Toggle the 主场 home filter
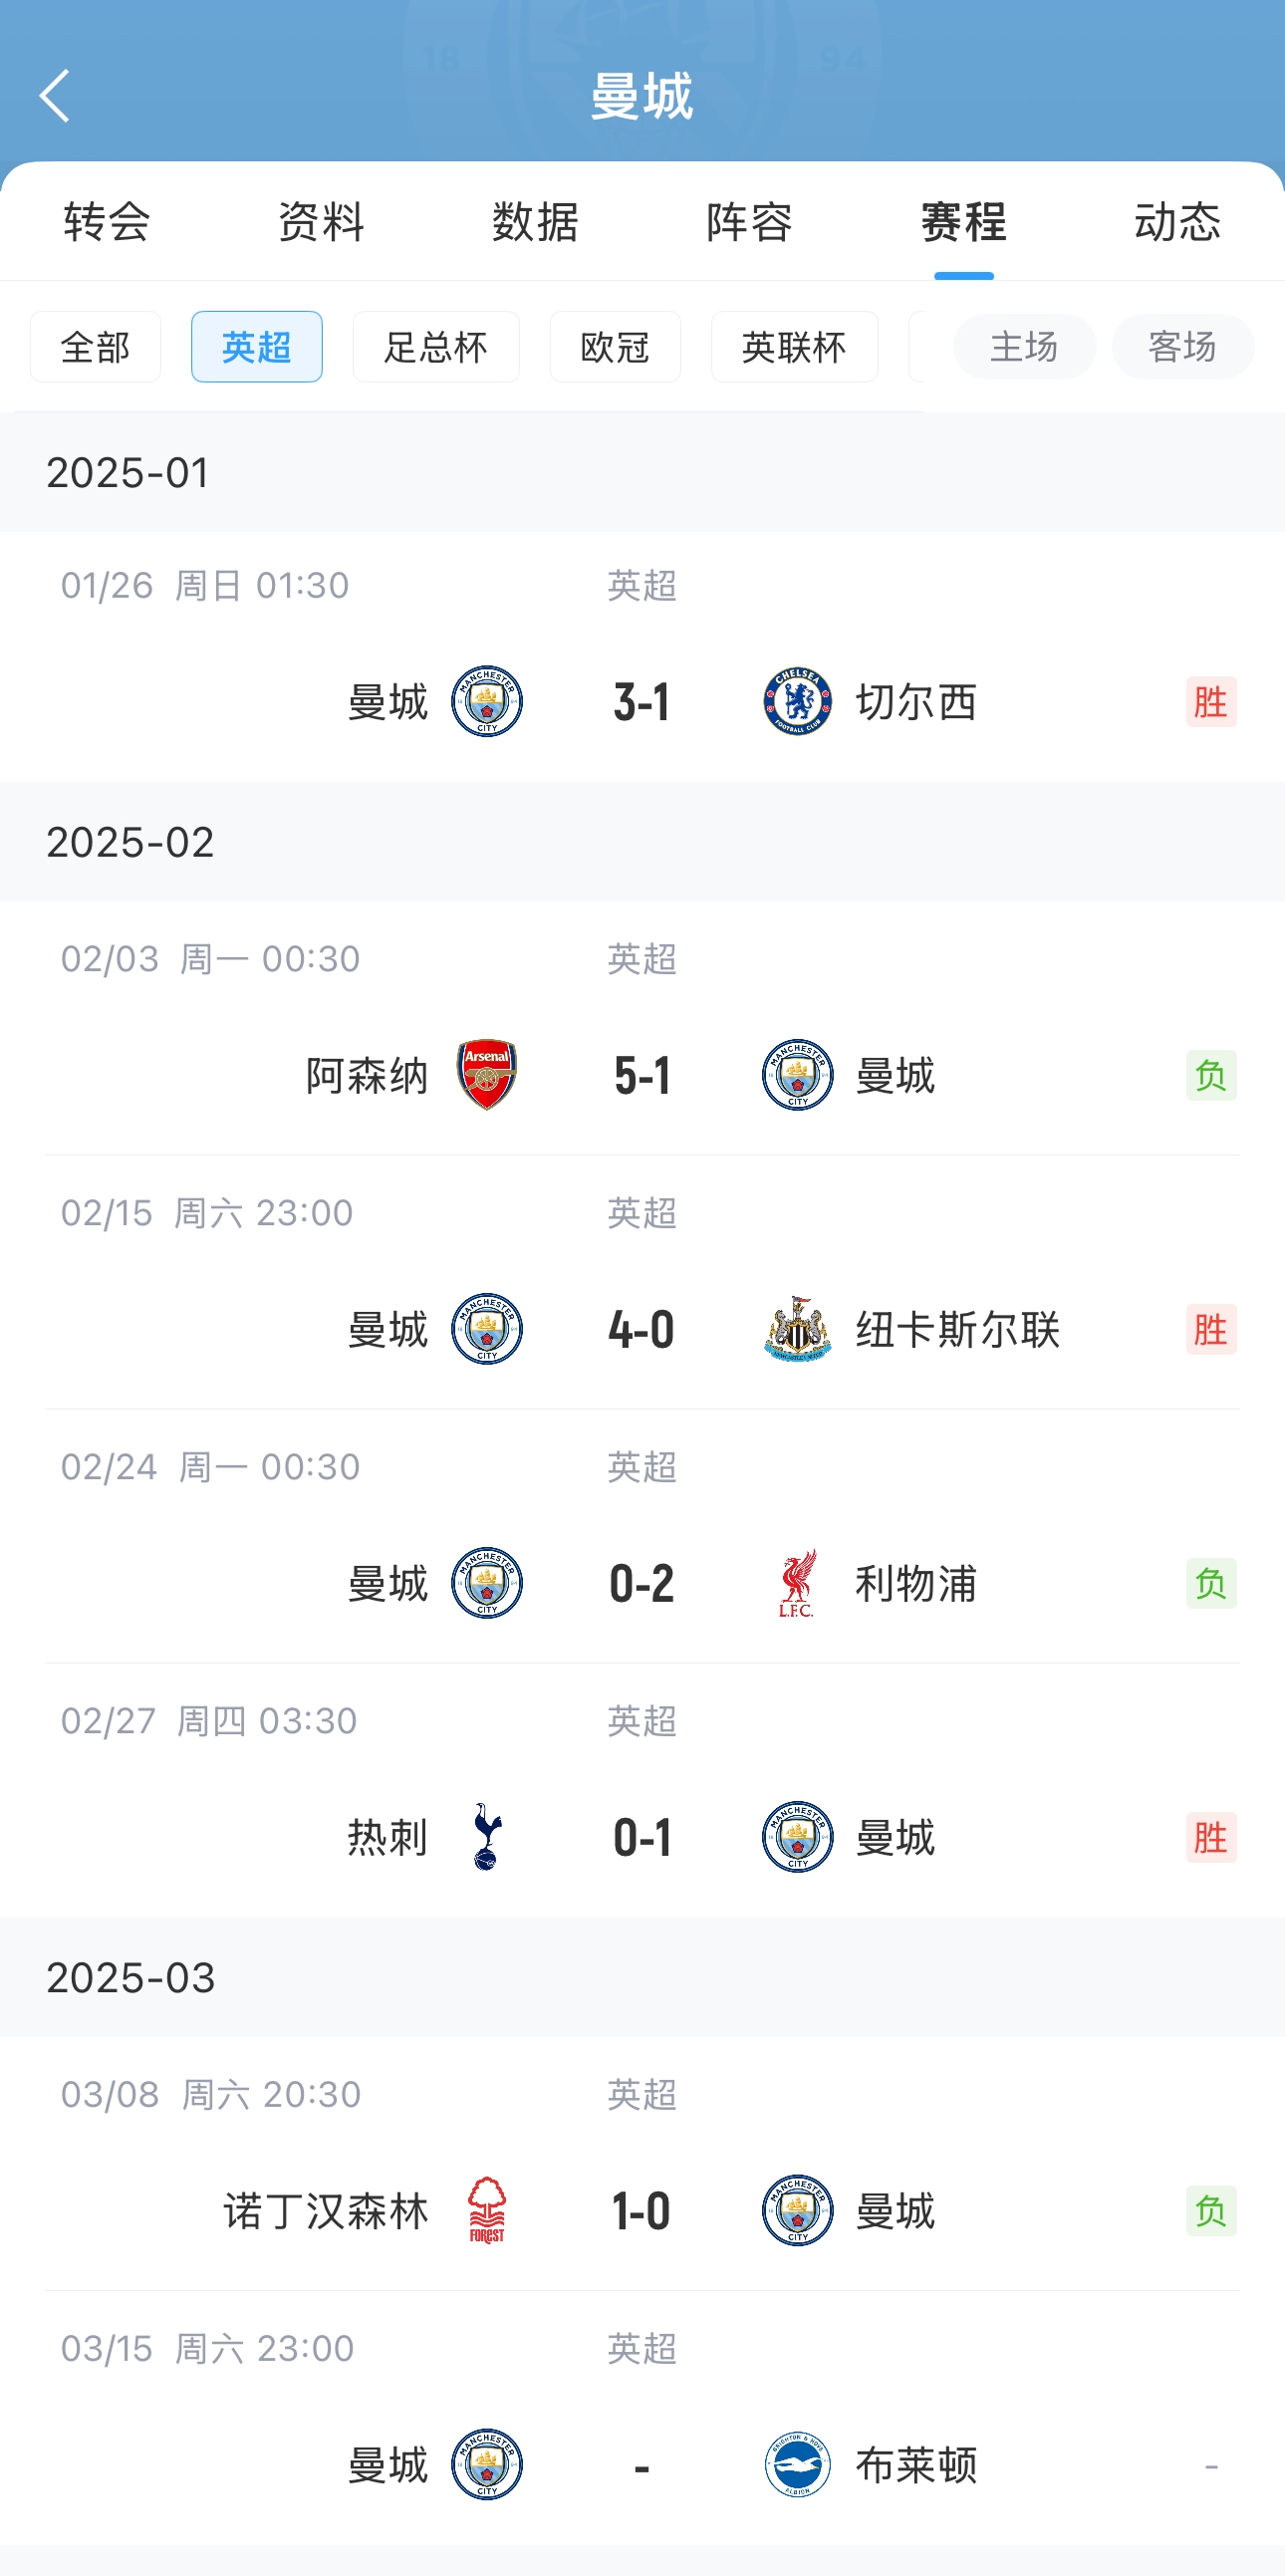 pos(1024,347)
